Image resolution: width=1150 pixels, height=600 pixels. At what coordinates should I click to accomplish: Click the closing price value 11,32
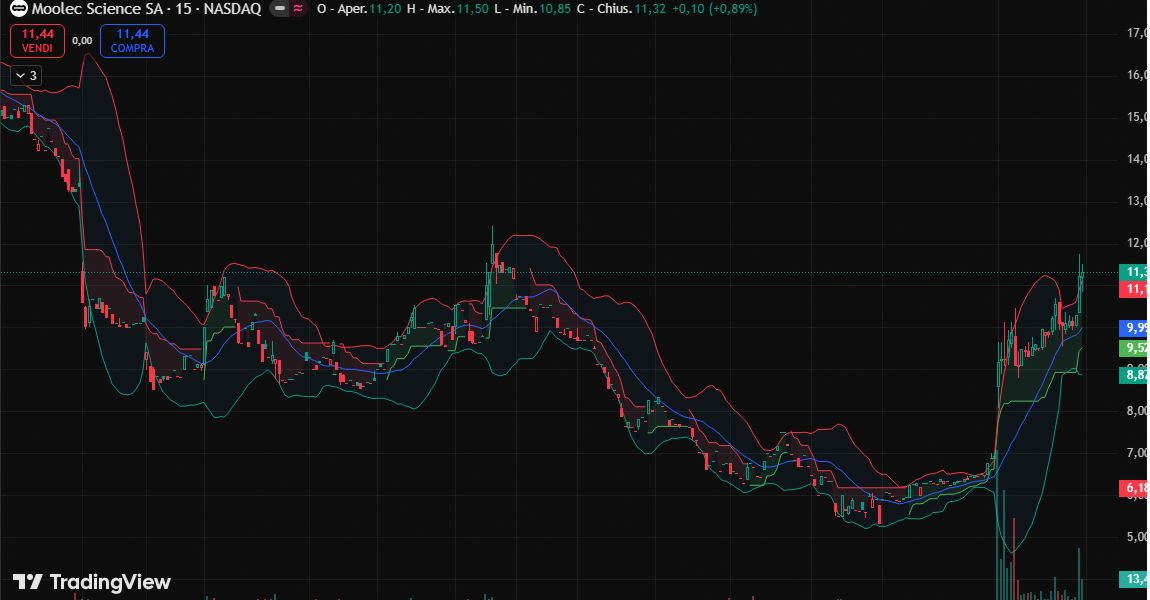pyautogui.click(x=650, y=10)
